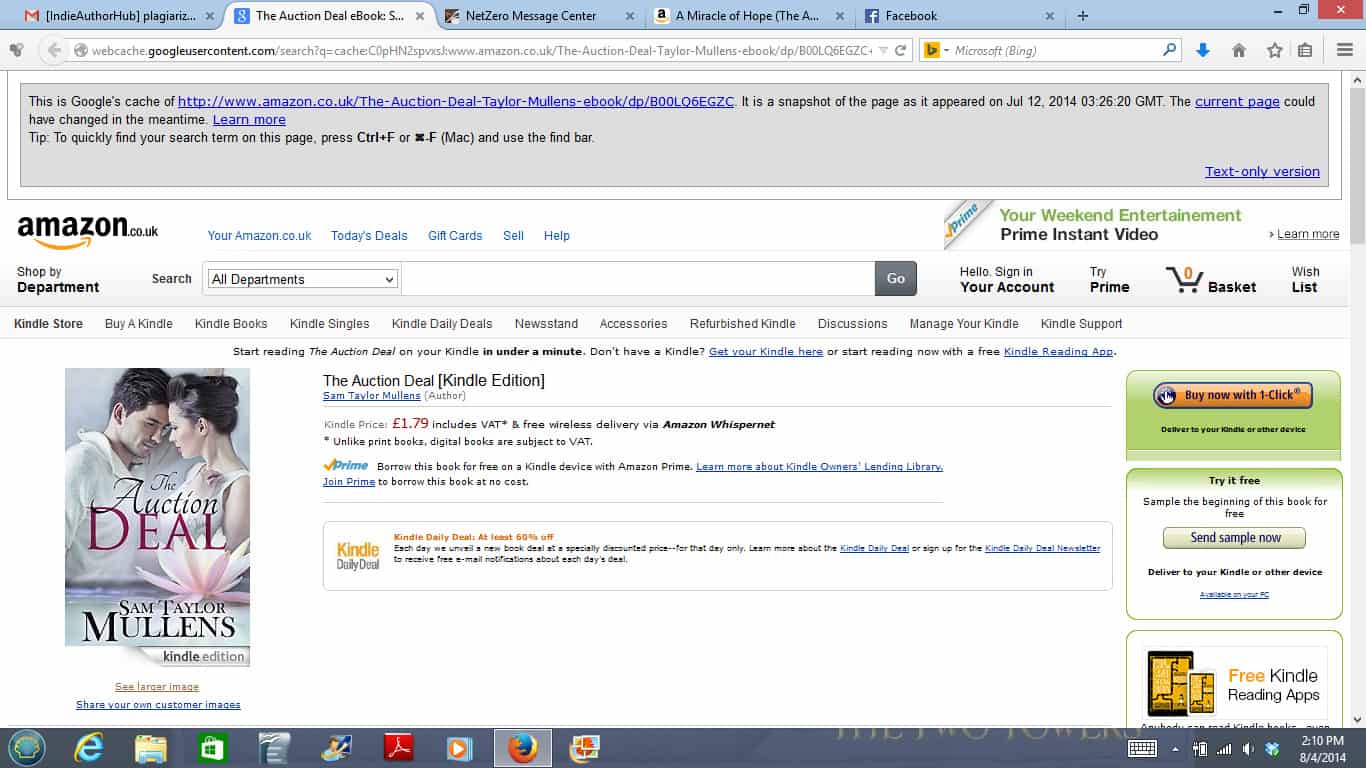This screenshot has height=768, width=1366.
Task: Open Kindle Reading App link
Action: click(x=1058, y=351)
